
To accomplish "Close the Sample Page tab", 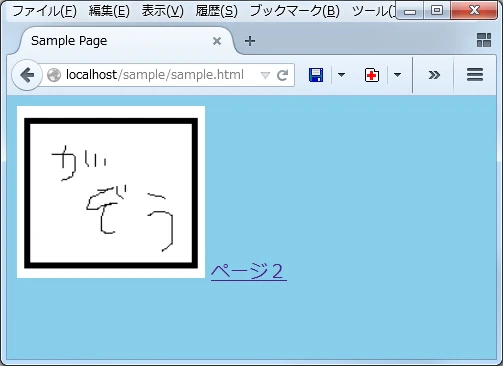I will 217,41.
